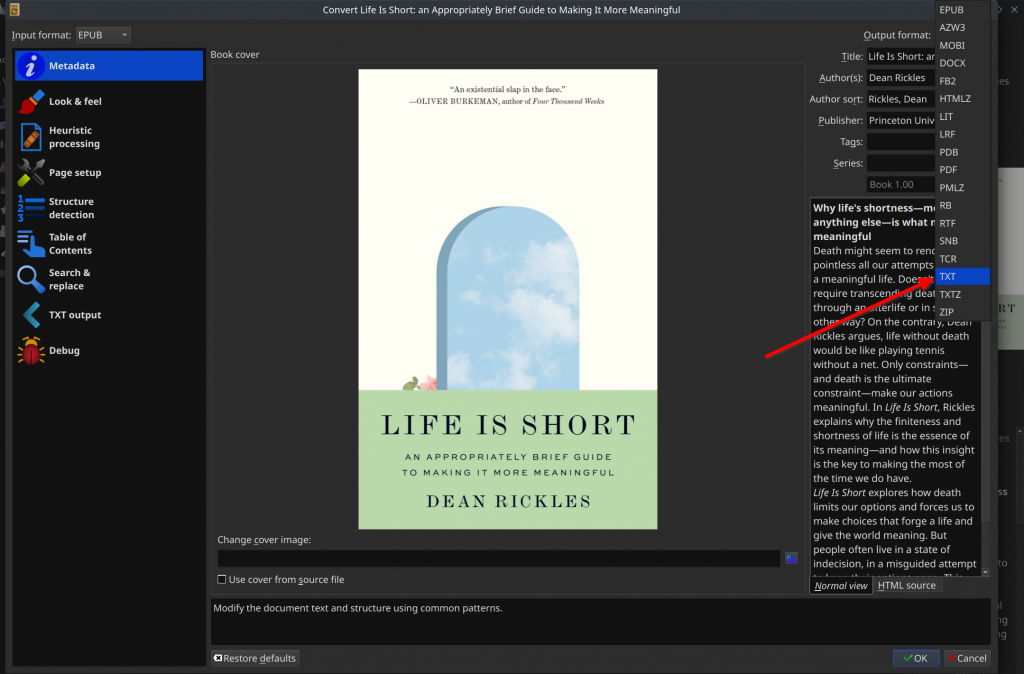Choose LIT from output format list

point(962,116)
